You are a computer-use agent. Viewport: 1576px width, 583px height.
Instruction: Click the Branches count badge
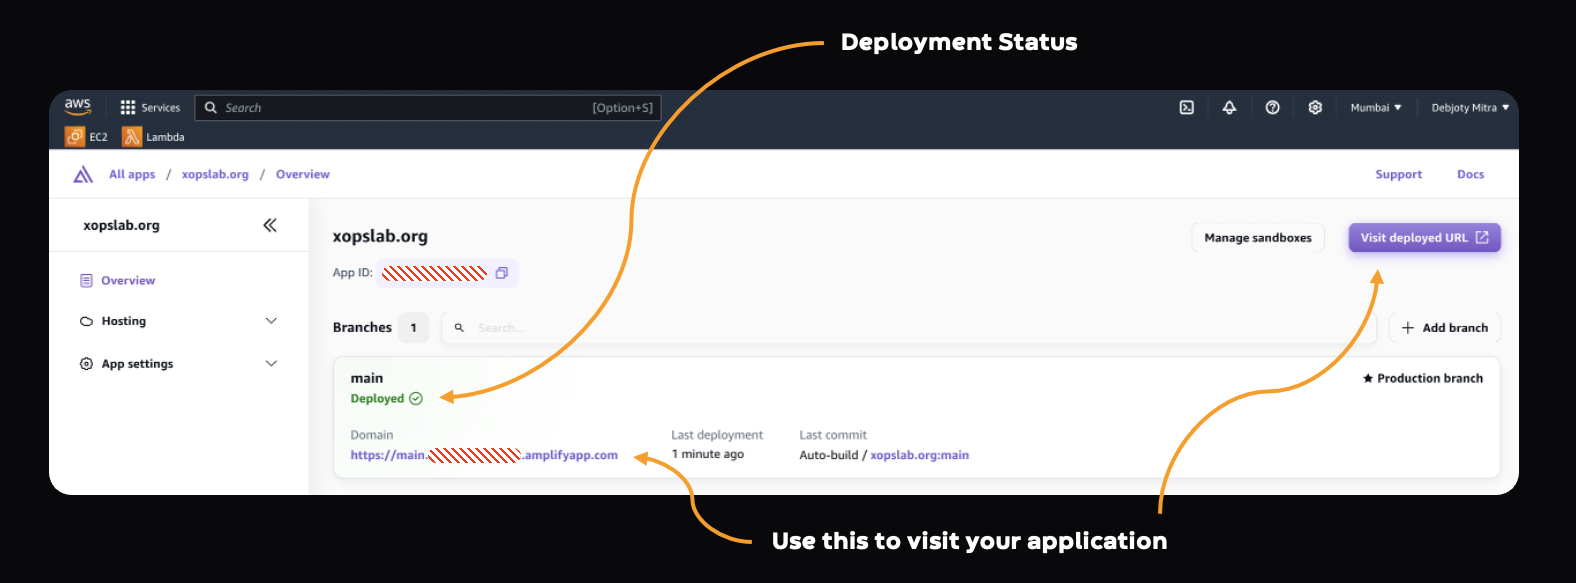(413, 328)
